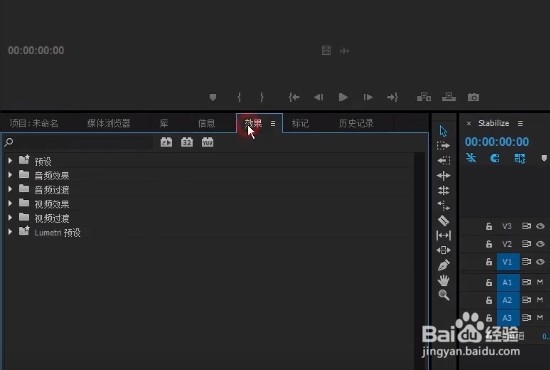Lock the V3 track
Screen dimensions: 550x370
point(489,226)
